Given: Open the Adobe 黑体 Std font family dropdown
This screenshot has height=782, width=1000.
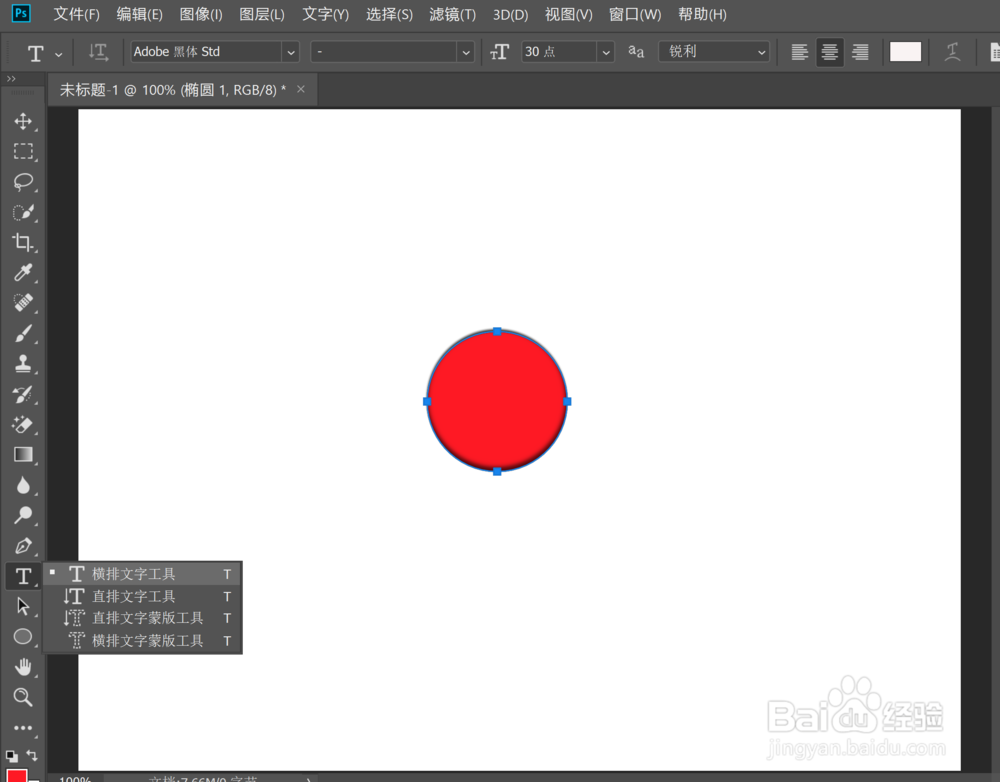Looking at the screenshot, I should point(290,51).
